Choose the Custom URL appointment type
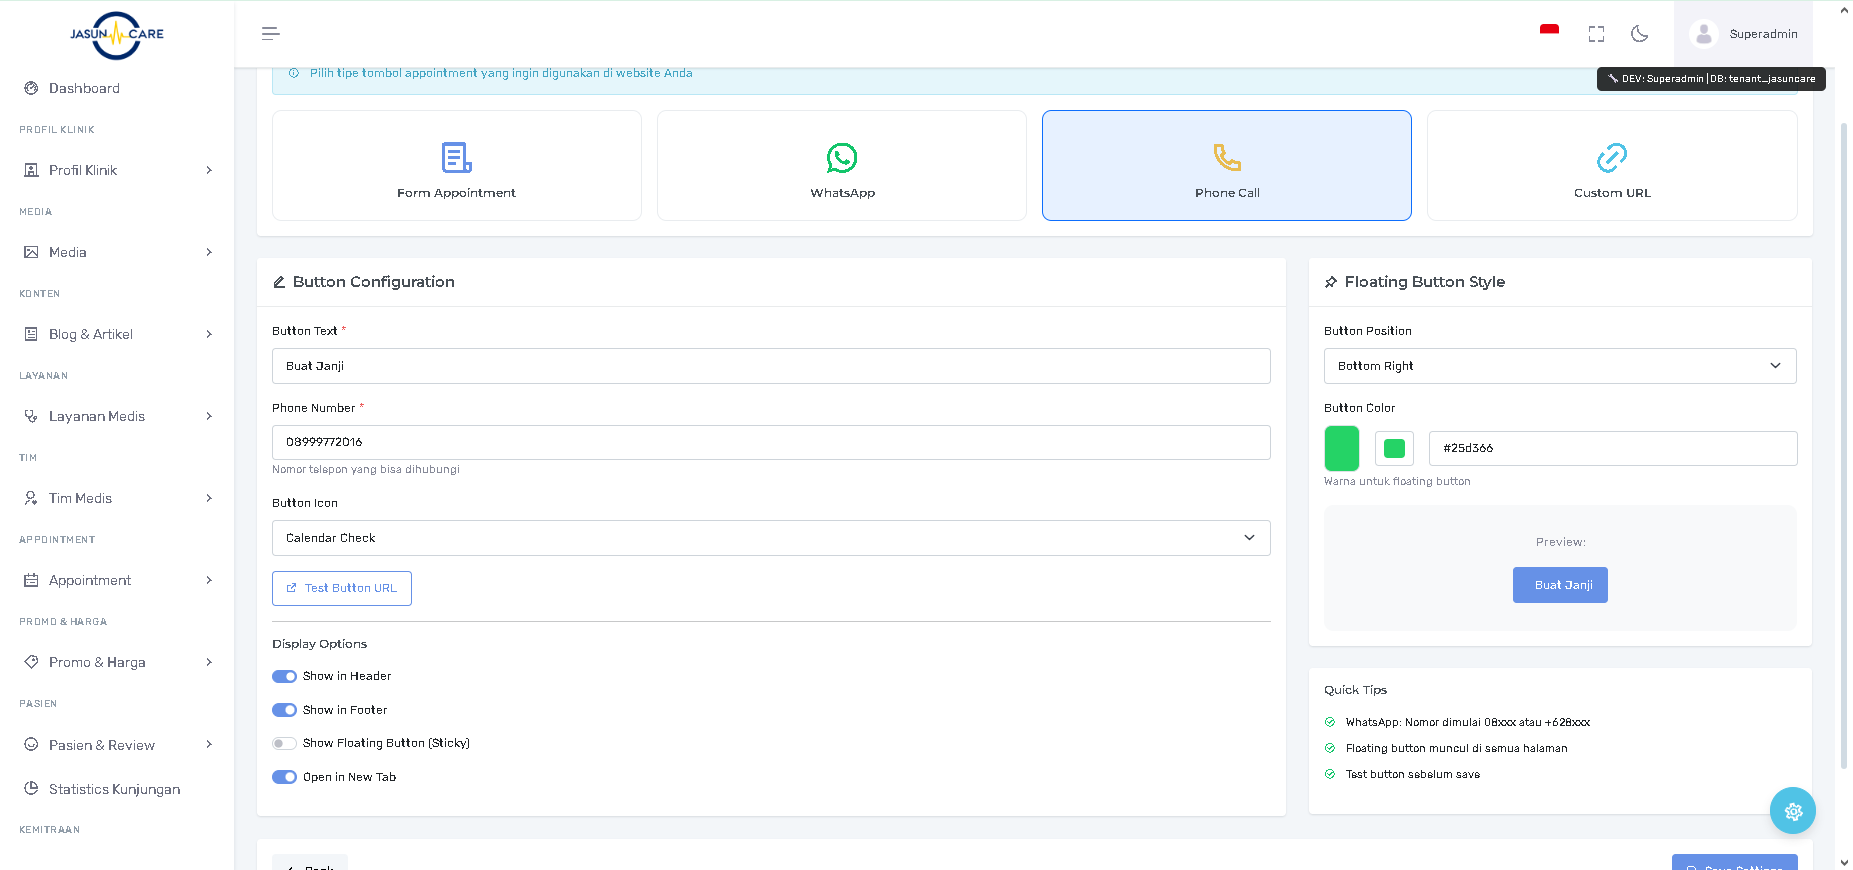 pos(1611,166)
